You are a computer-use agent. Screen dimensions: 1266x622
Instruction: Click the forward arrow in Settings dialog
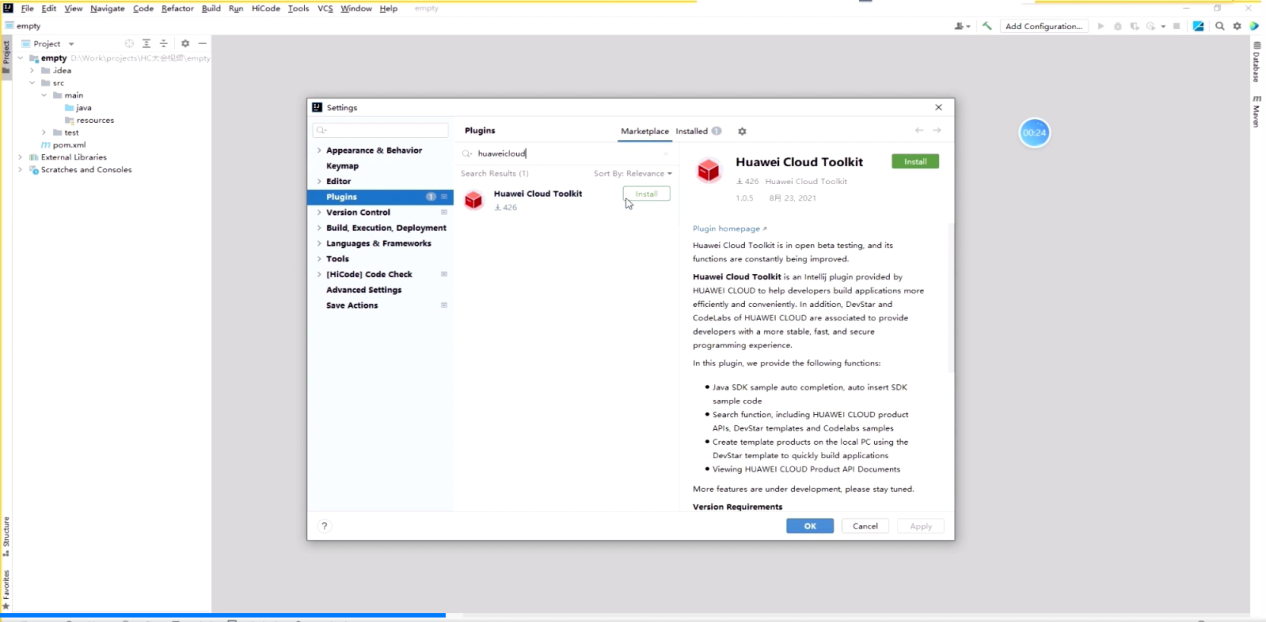coord(937,131)
